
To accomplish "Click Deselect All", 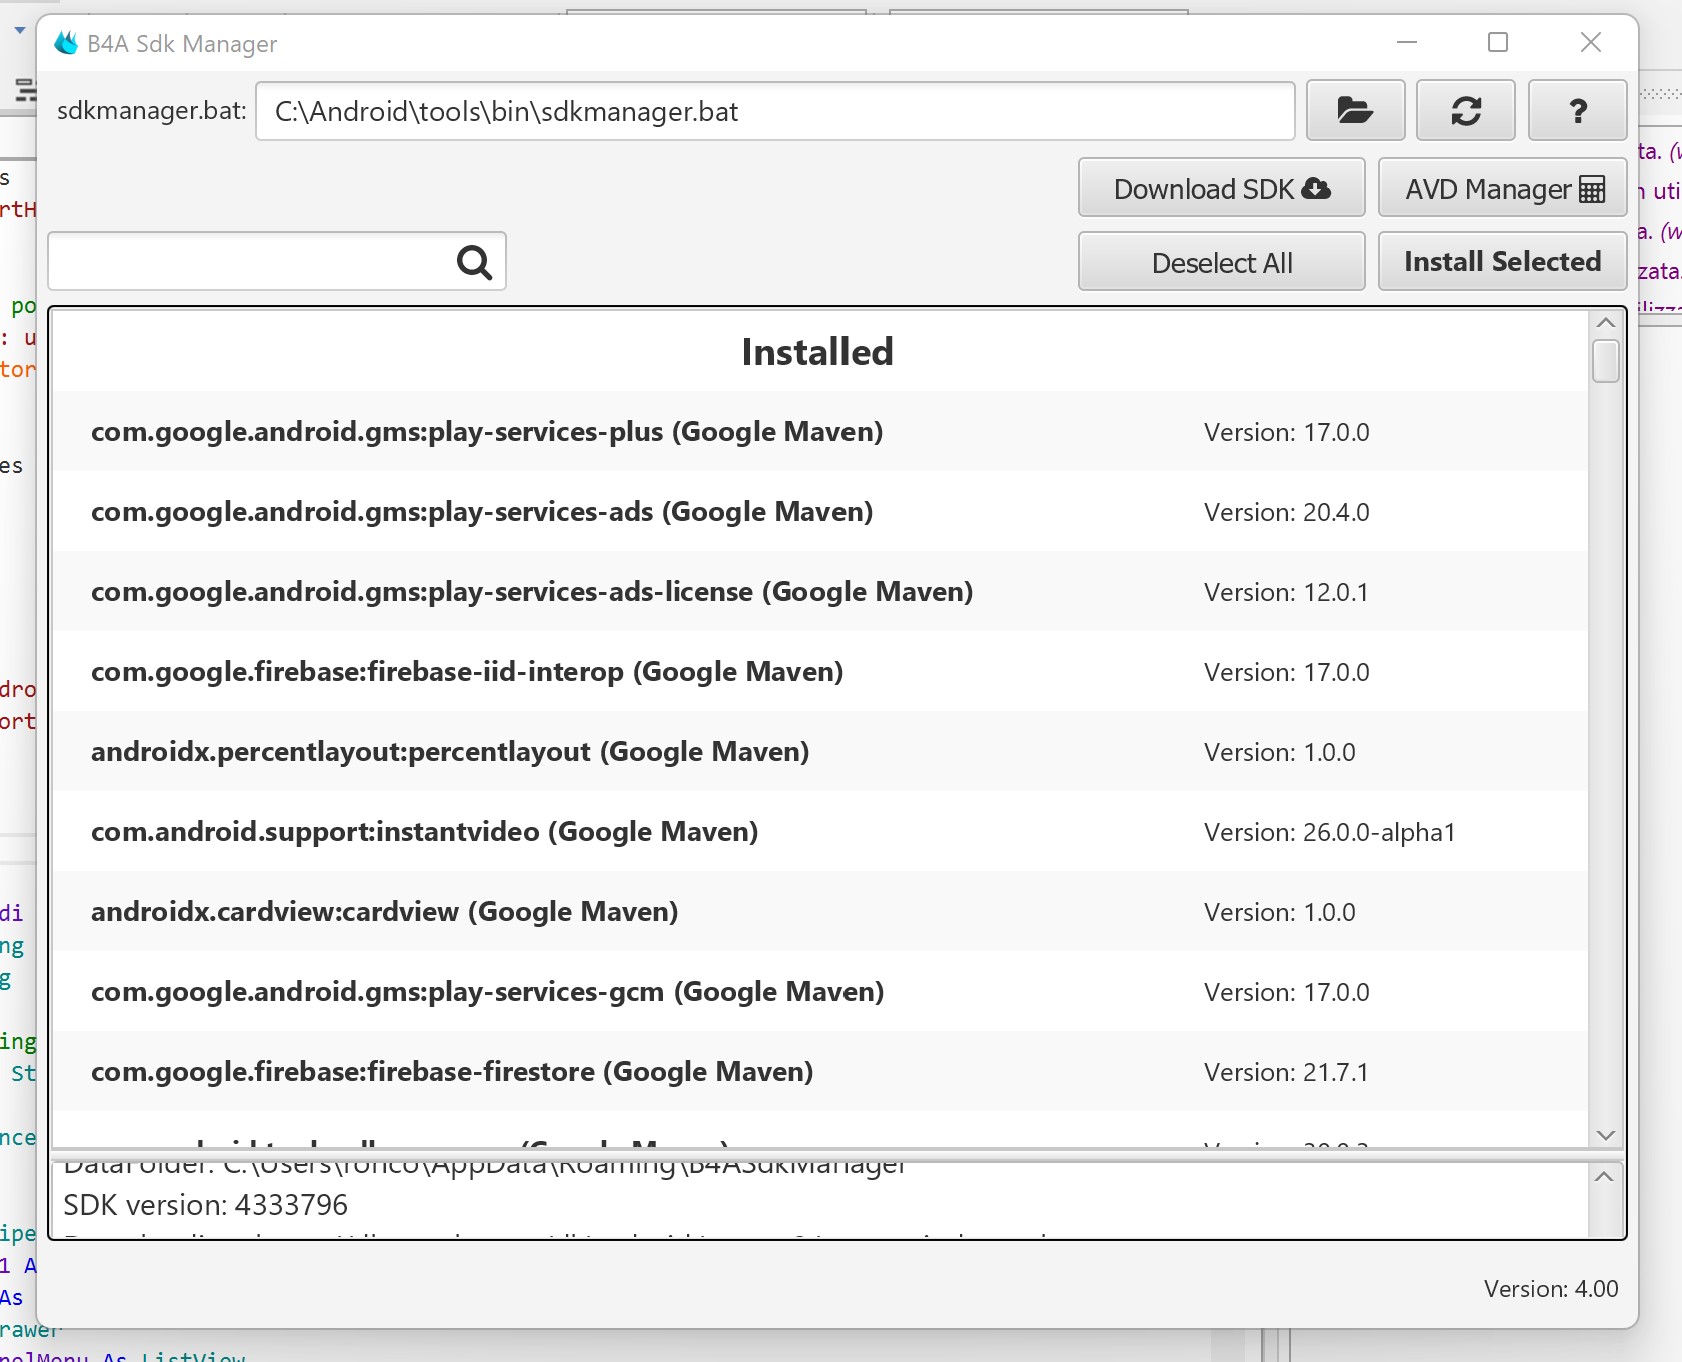I will point(1221,262).
